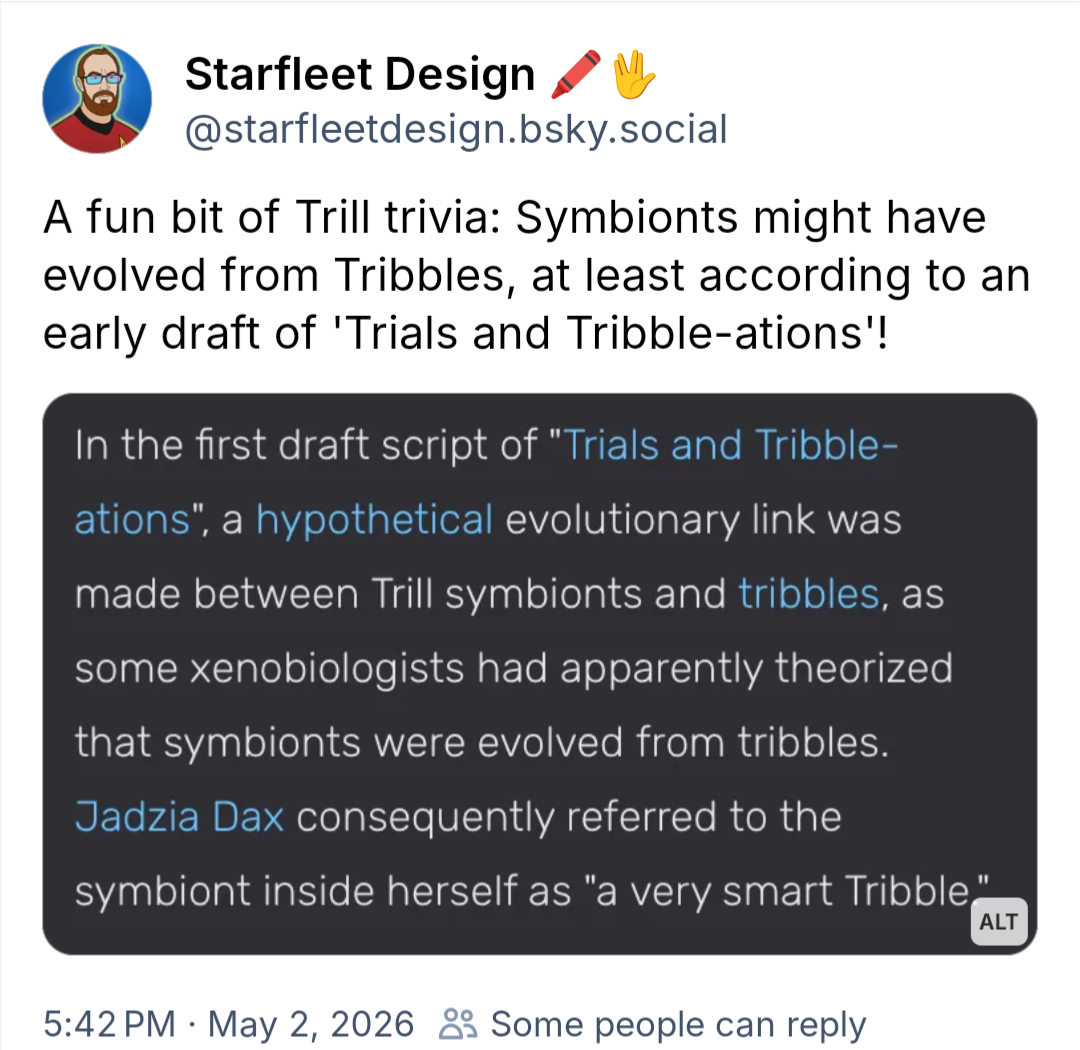The height and width of the screenshot is (1050, 1080).
Task: Click the Vulcan salute hand emoji
Action: coord(633,74)
